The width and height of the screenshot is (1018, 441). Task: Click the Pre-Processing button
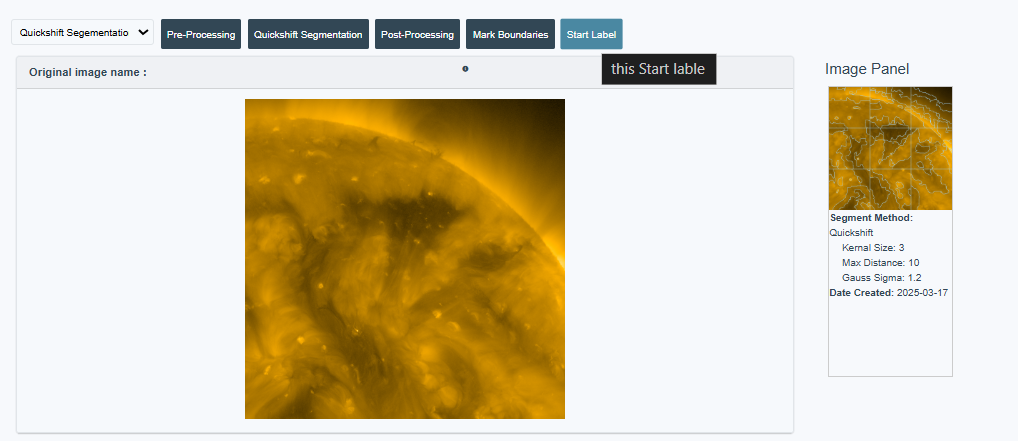coord(201,34)
